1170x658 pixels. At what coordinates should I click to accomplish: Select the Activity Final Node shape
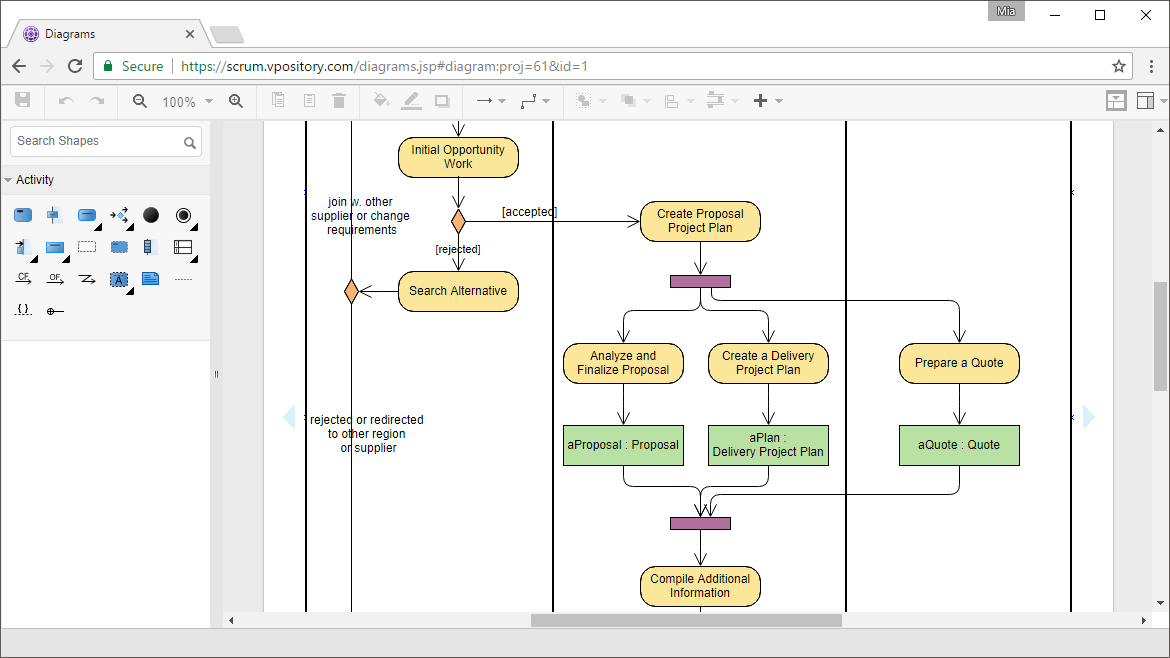183,216
